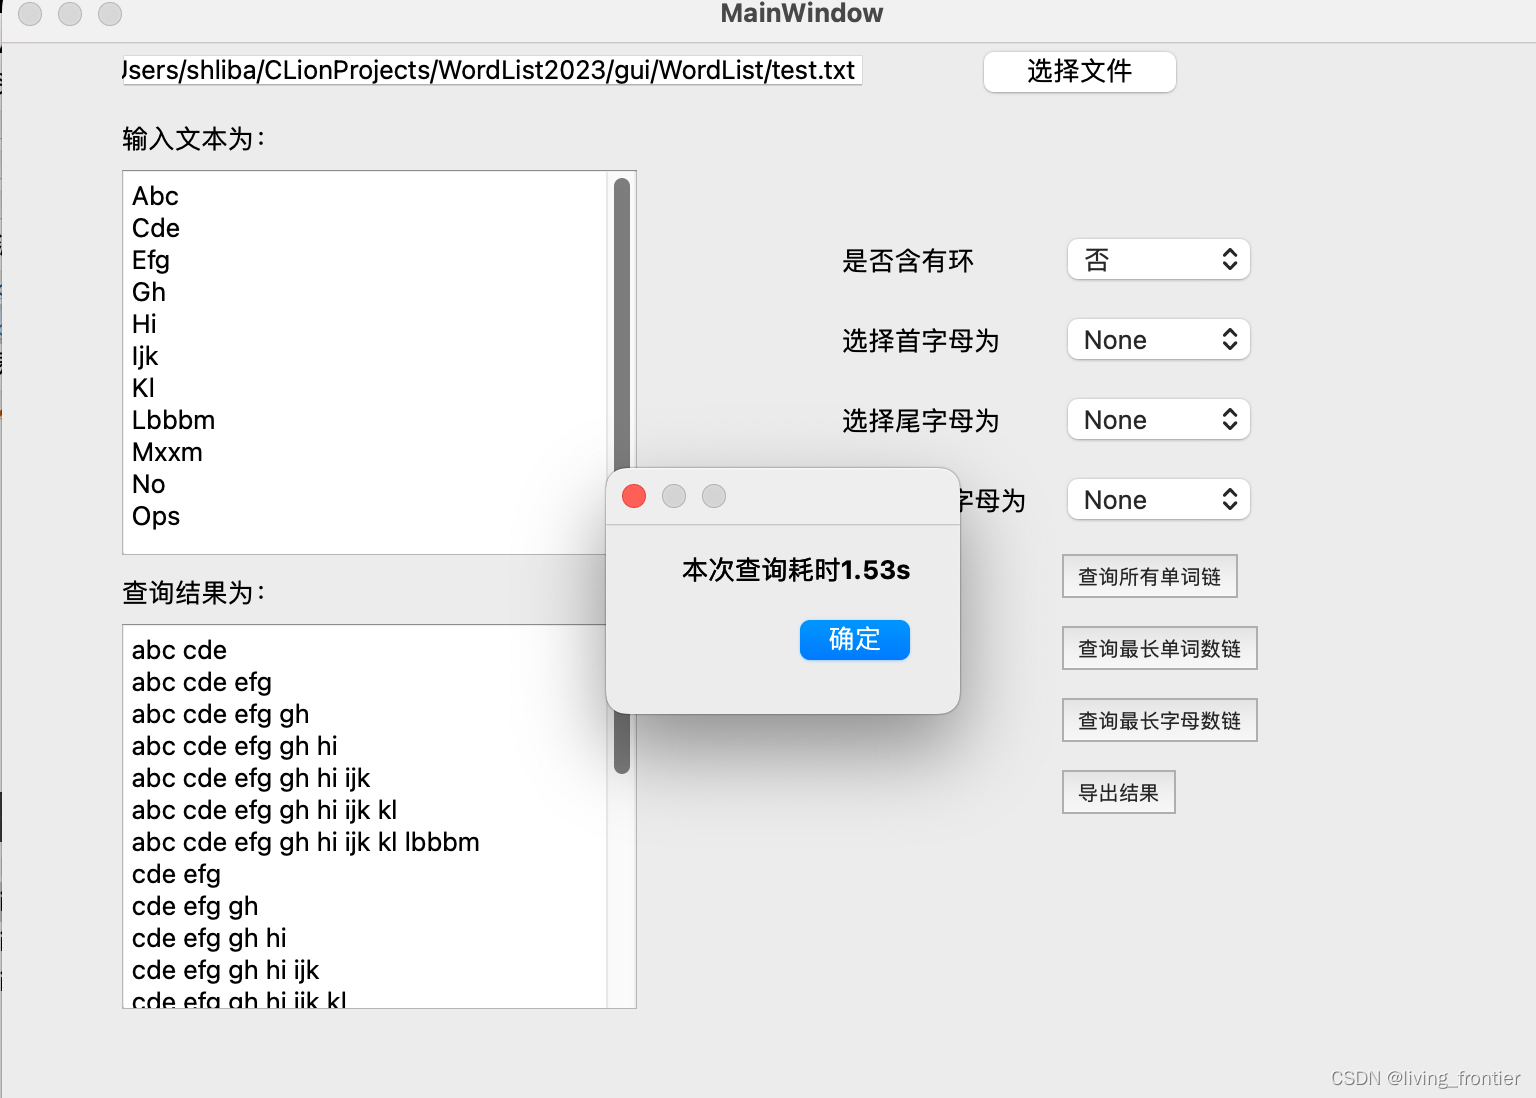Click the 'Cde' line in input text
Image resolution: width=1536 pixels, height=1098 pixels.
[156, 228]
